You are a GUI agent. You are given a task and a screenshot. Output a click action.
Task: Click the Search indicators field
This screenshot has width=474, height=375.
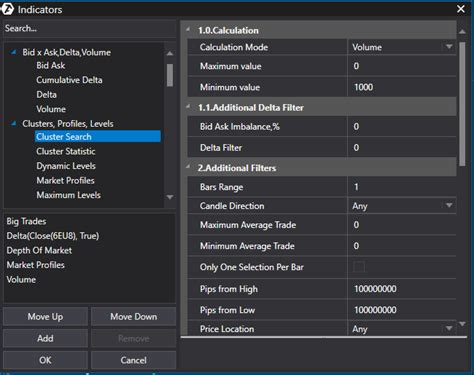point(89,28)
